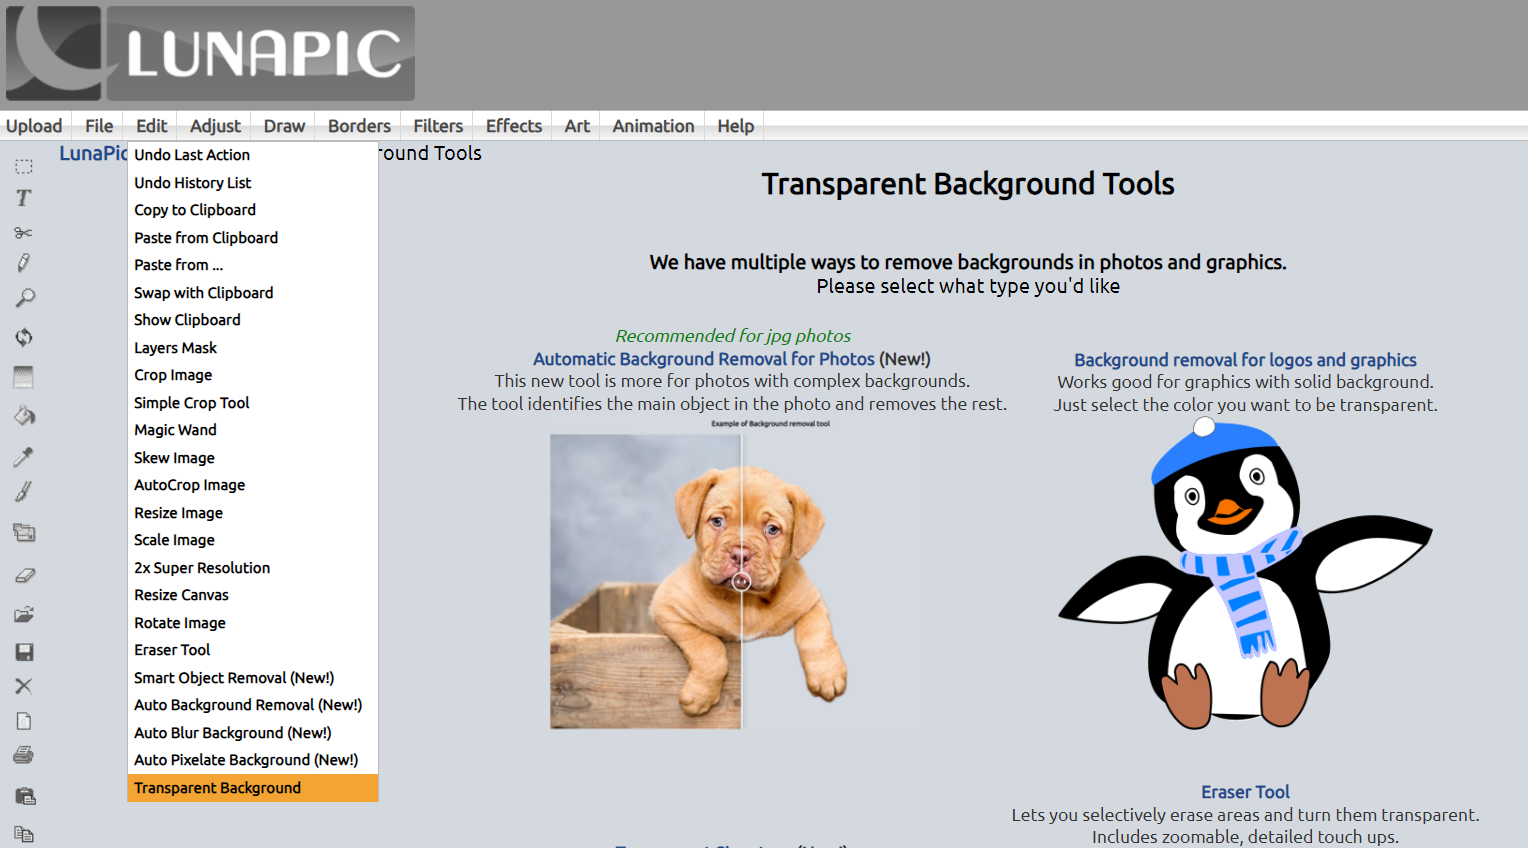Screen dimensions: 1528x848
Task: Choose Auto Background Removal (New!)
Action: (253, 705)
